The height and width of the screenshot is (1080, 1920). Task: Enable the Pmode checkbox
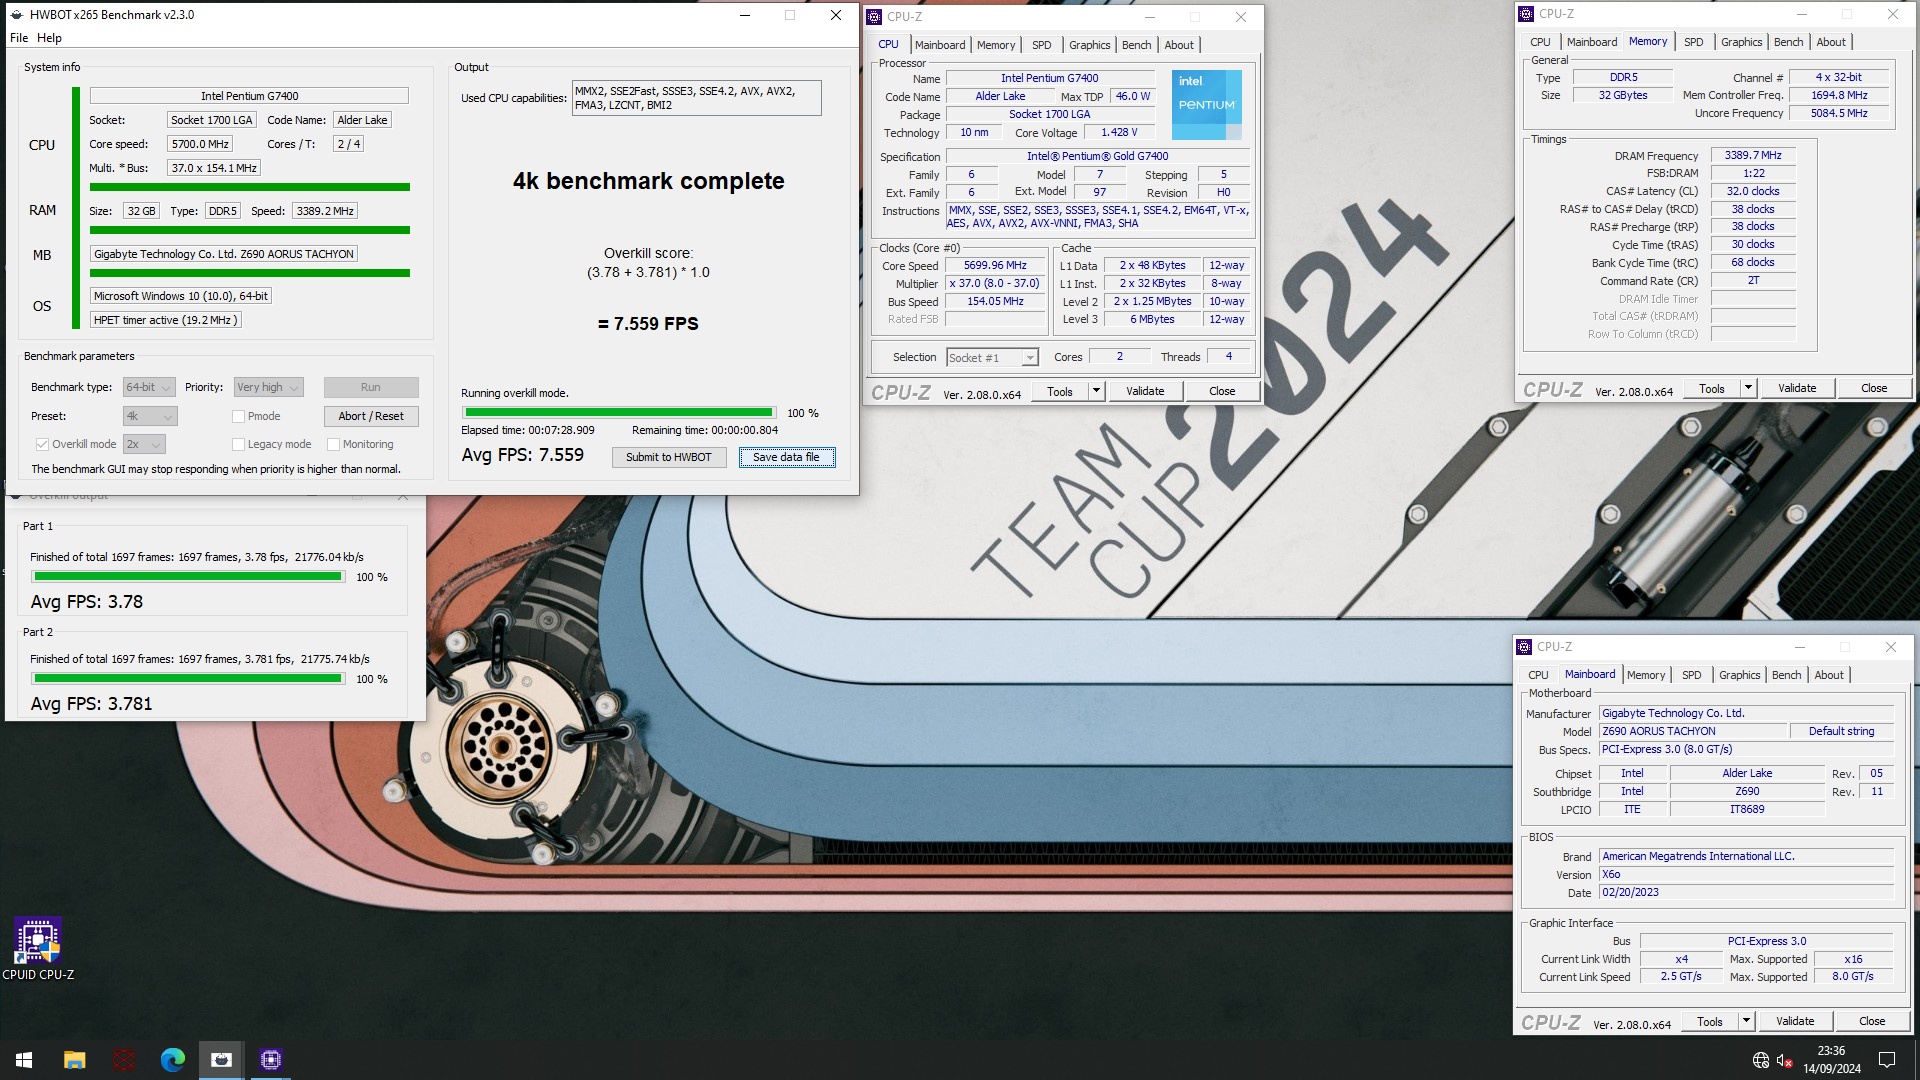pos(238,416)
